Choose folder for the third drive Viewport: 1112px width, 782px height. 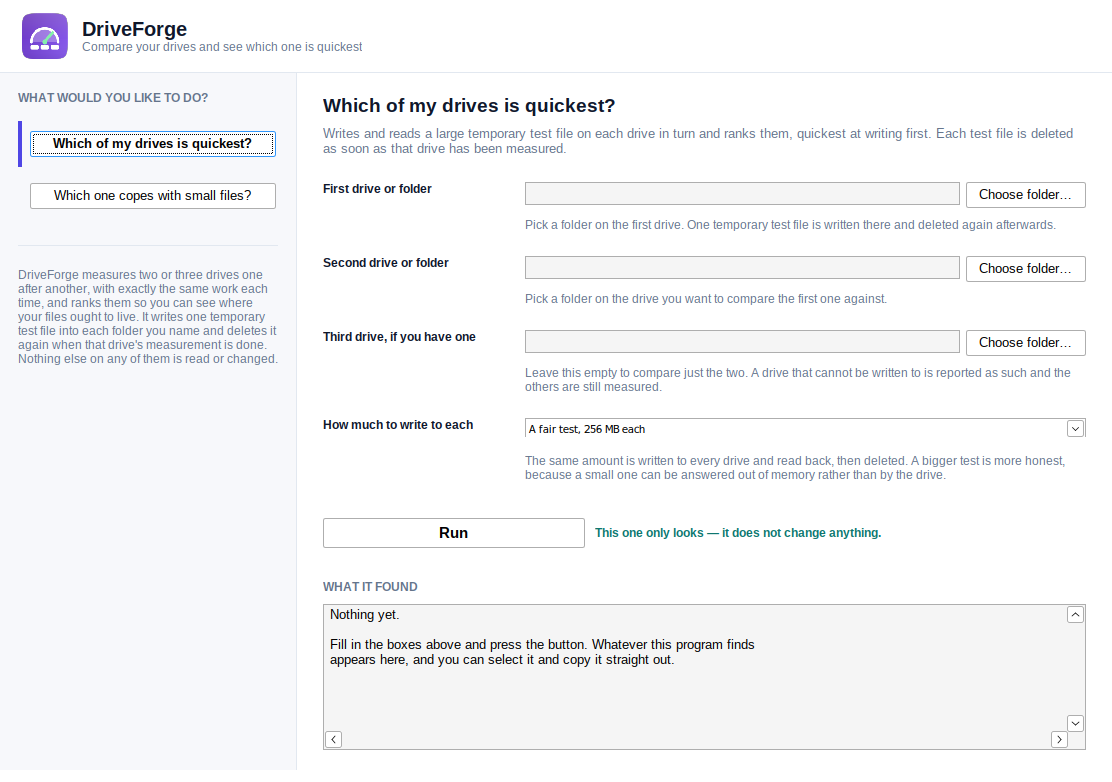point(1025,342)
